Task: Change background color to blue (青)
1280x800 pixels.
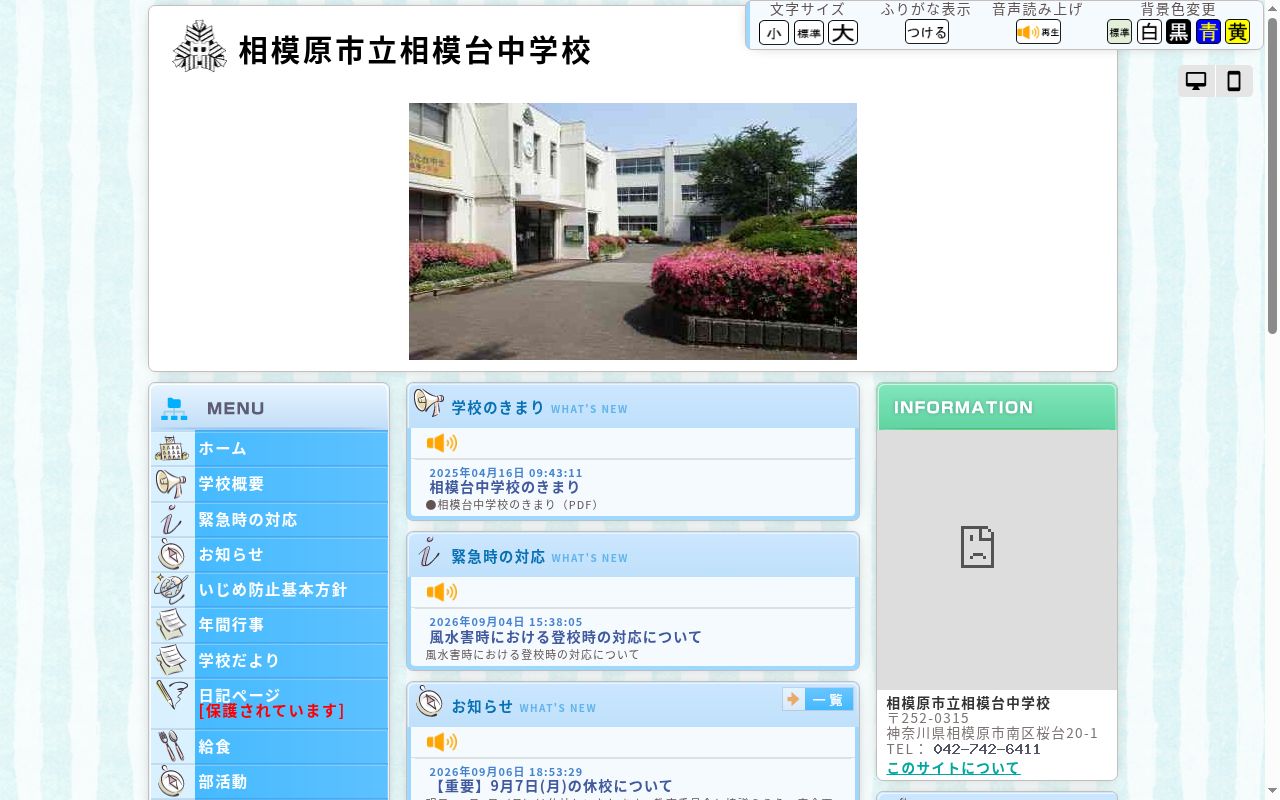Action: point(1208,32)
